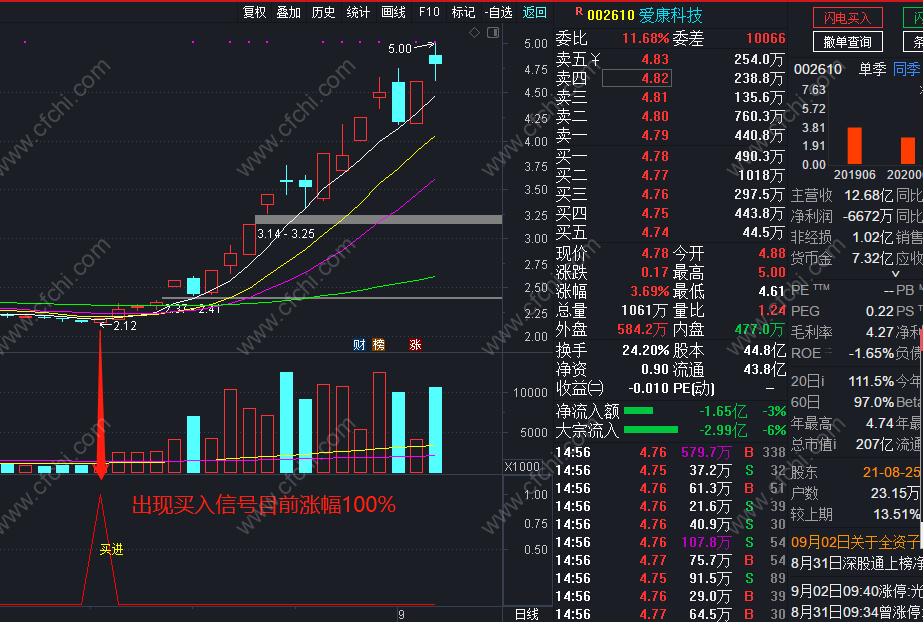Click the 日线 daily period label
The height and width of the screenshot is (622, 923).
pyautogui.click(x=527, y=614)
